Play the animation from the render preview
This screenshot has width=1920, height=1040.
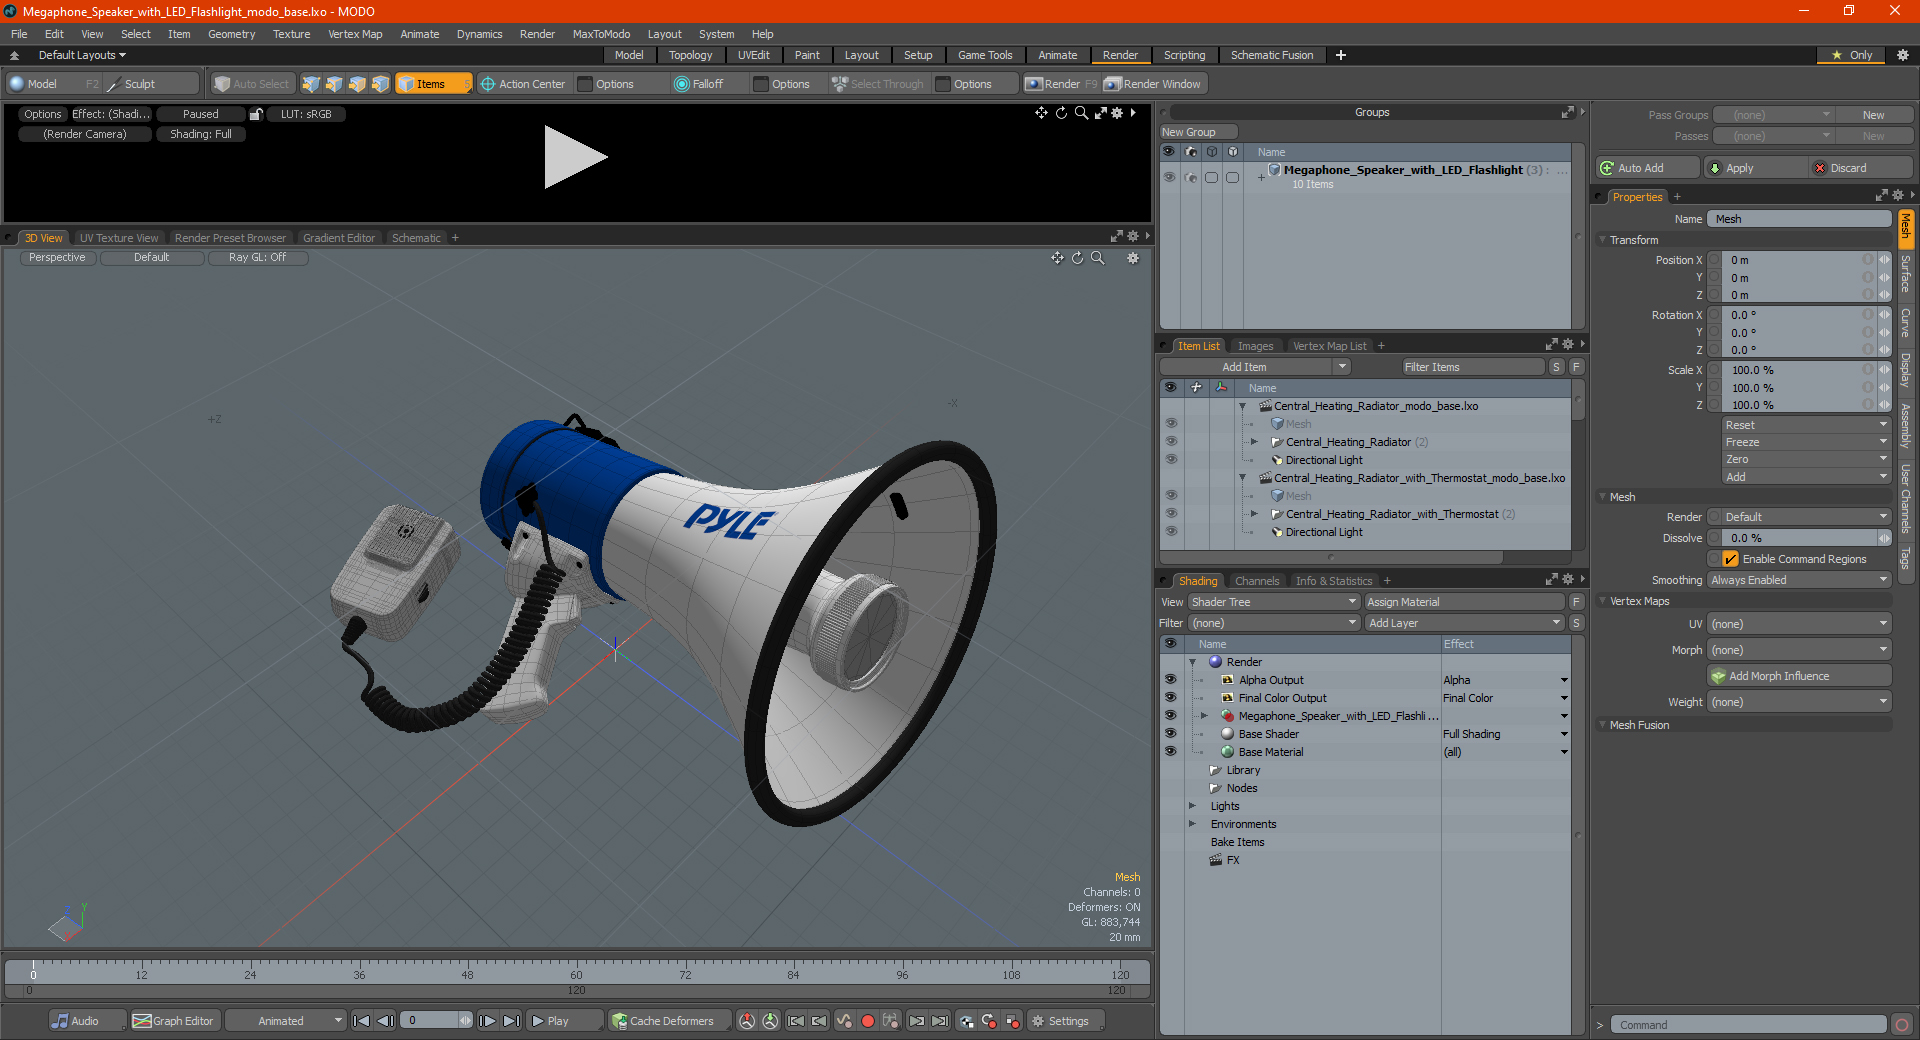tap(575, 157)
